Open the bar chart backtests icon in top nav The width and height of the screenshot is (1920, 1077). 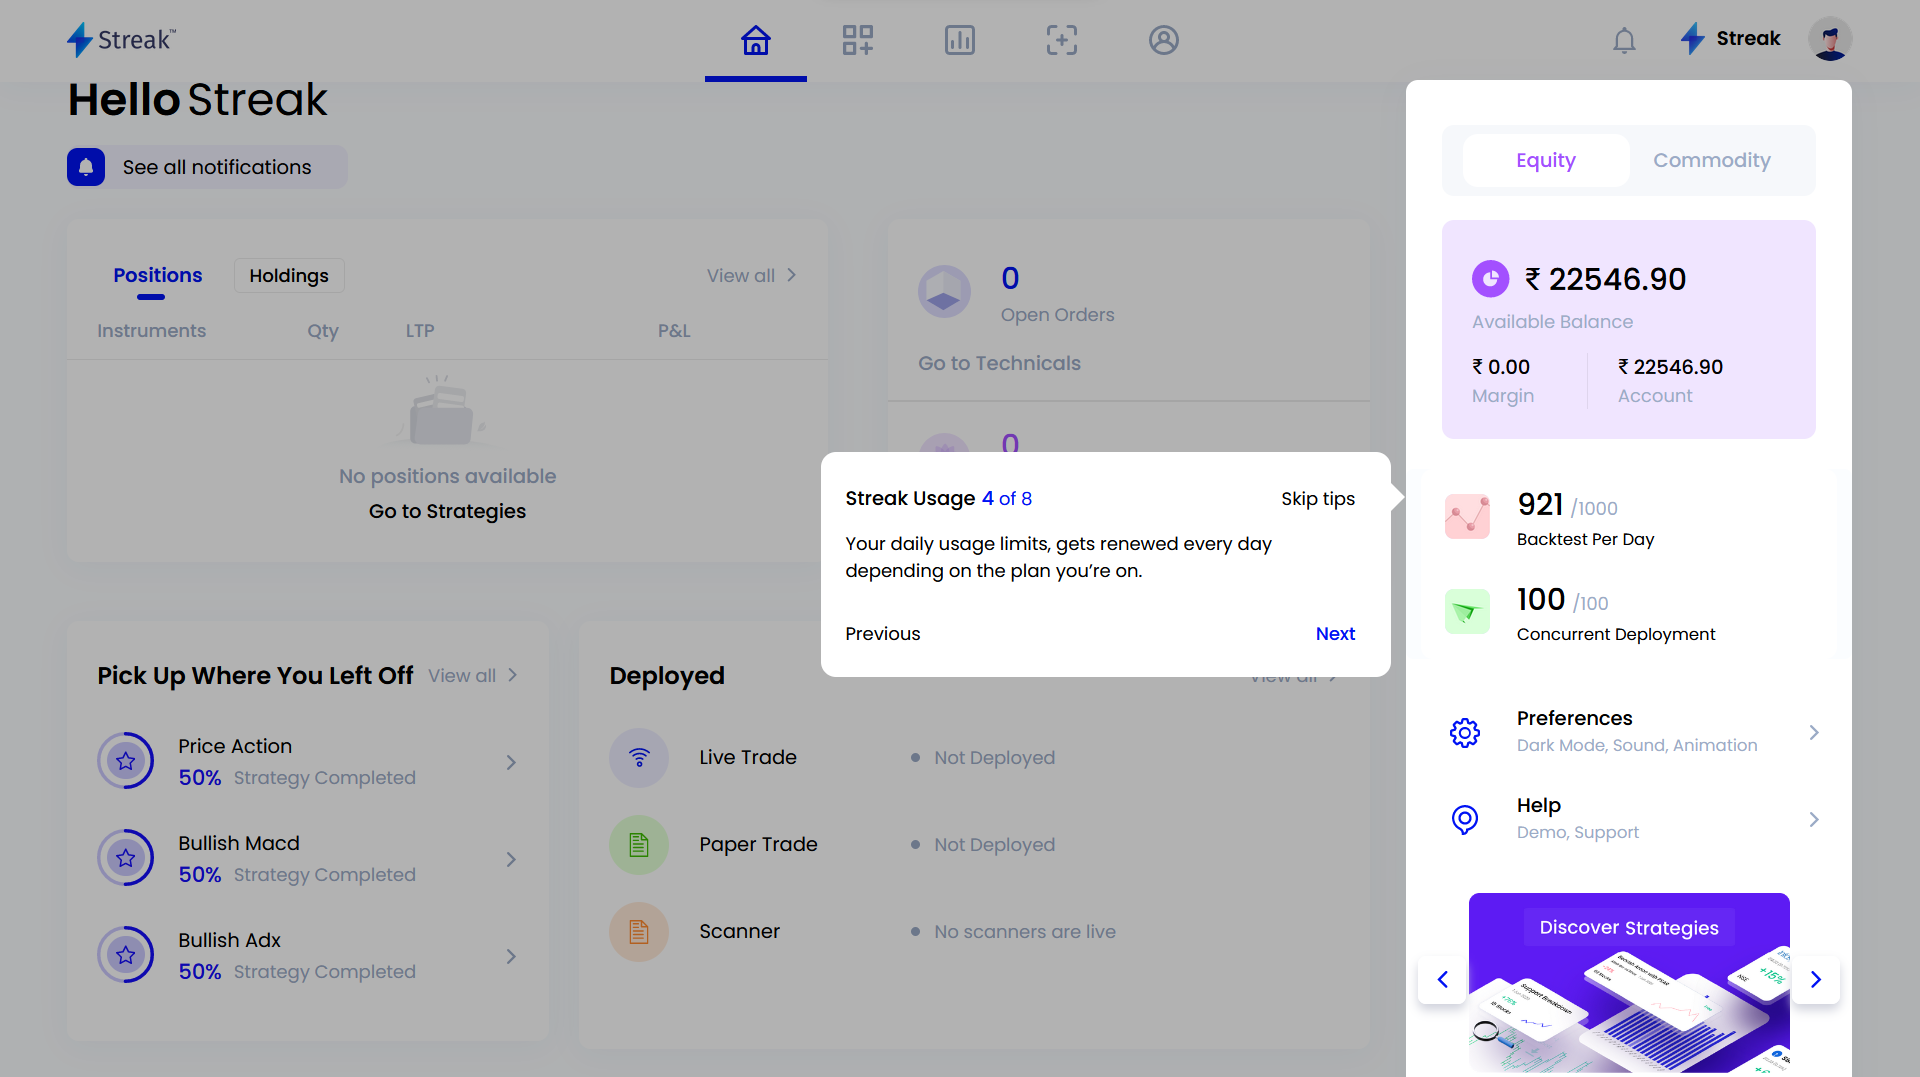click(960, 40)
